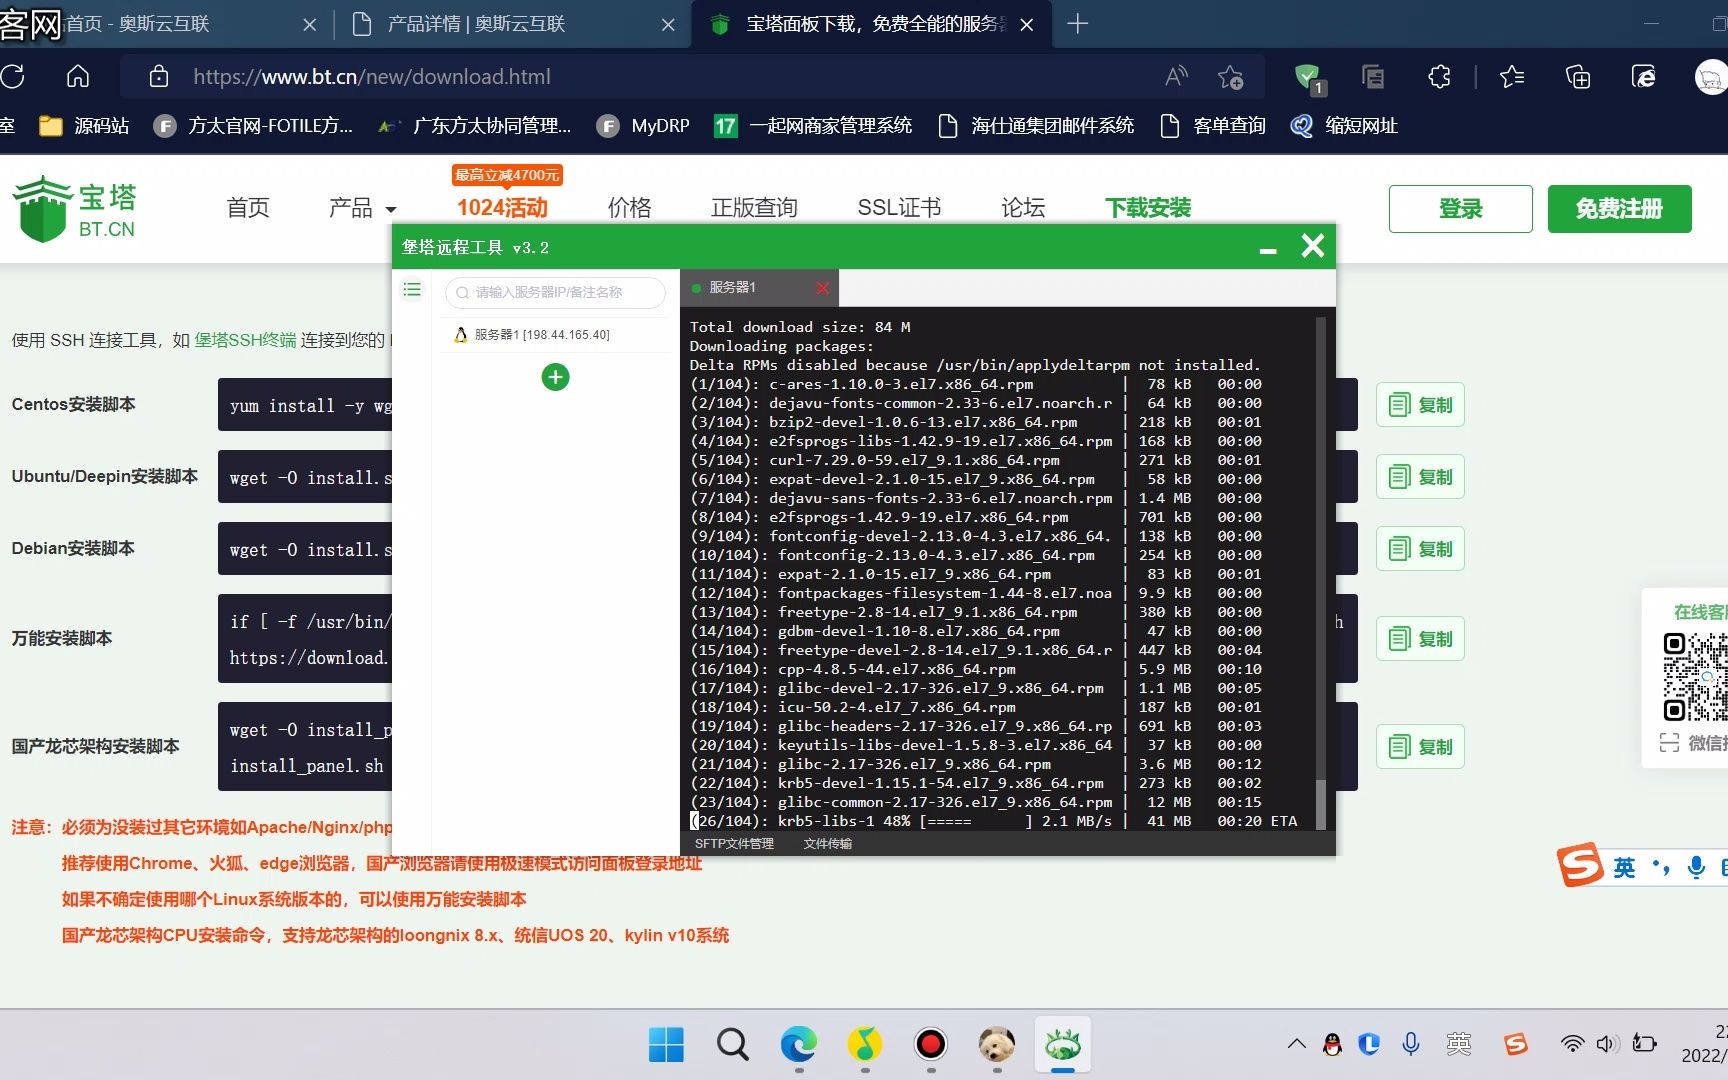Open the 客单查询 bookmark
The width and height of the screenshot is (1728, 1080).
(x=1213, y=126)
